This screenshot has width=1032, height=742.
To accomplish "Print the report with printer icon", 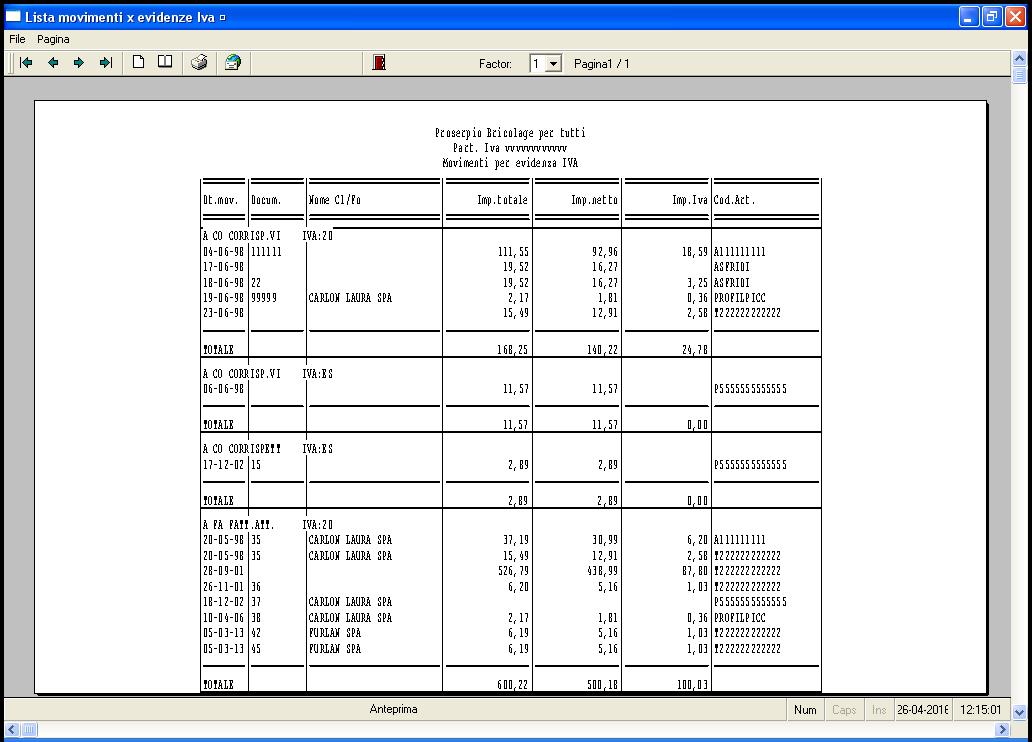I will tap(199, 63).
